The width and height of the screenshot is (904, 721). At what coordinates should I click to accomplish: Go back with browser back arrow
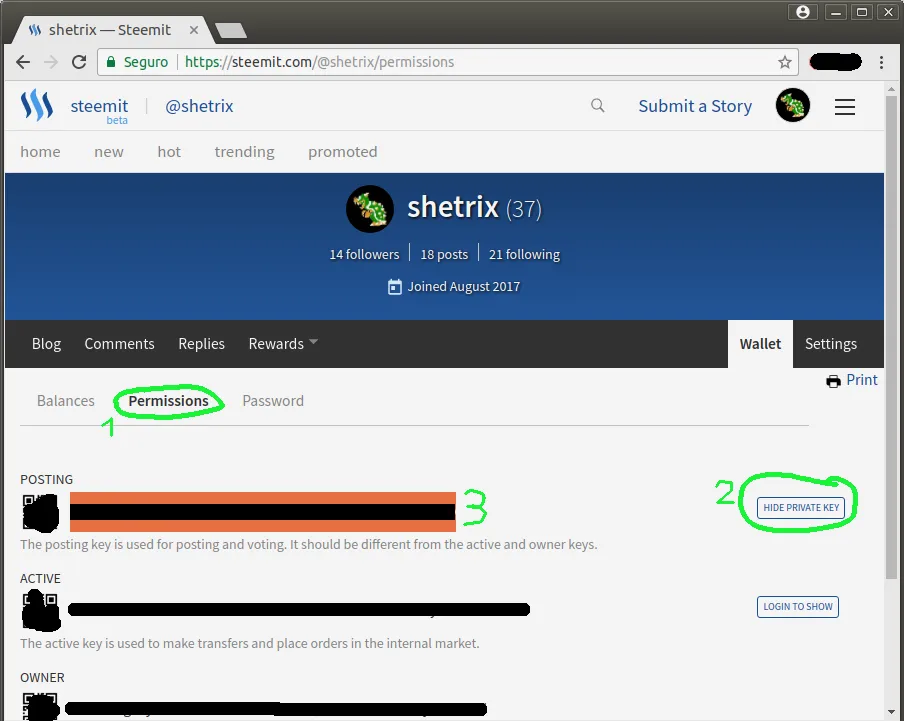23,62
